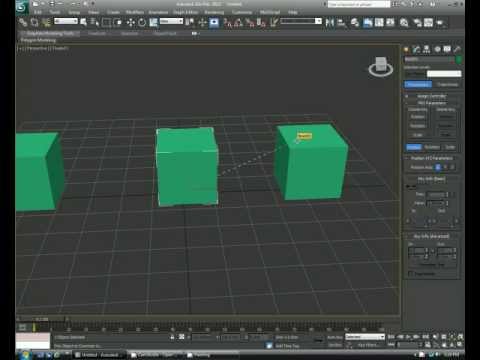480x360 pixels.
Task: Open the Render Setup dialog
Action: tap(418, 22)
